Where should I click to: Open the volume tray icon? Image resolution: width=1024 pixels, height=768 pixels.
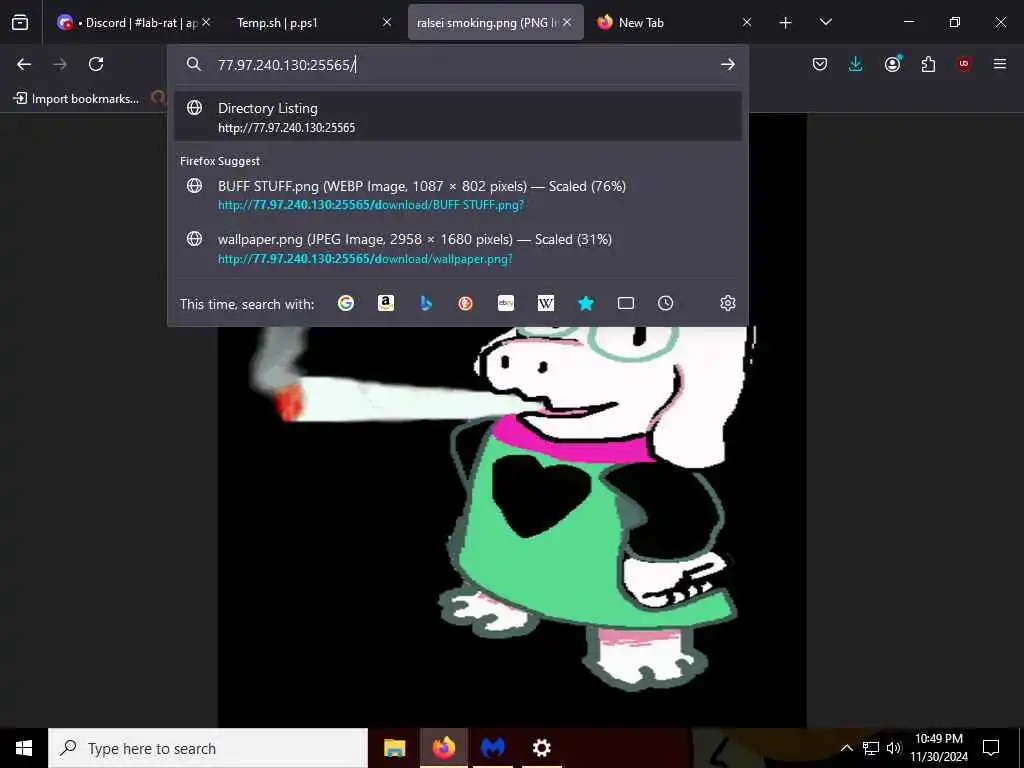[x=894, y=748]
